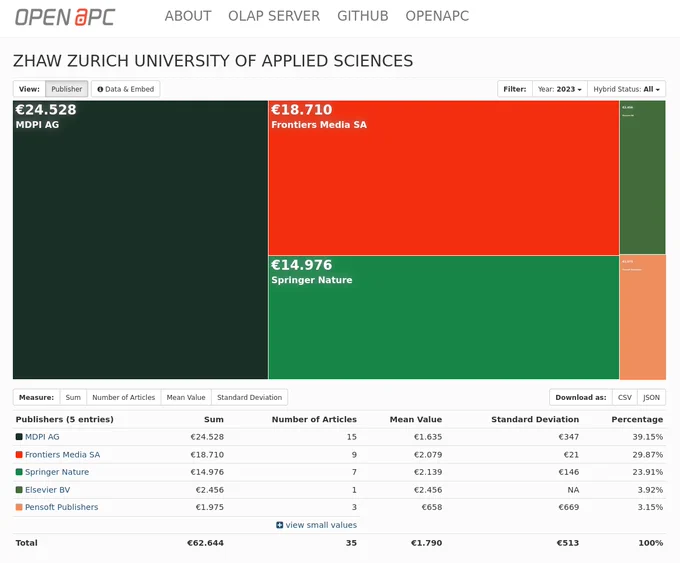Expand the view small values link
The image size is (680, 563).
(x=321, y=525)
